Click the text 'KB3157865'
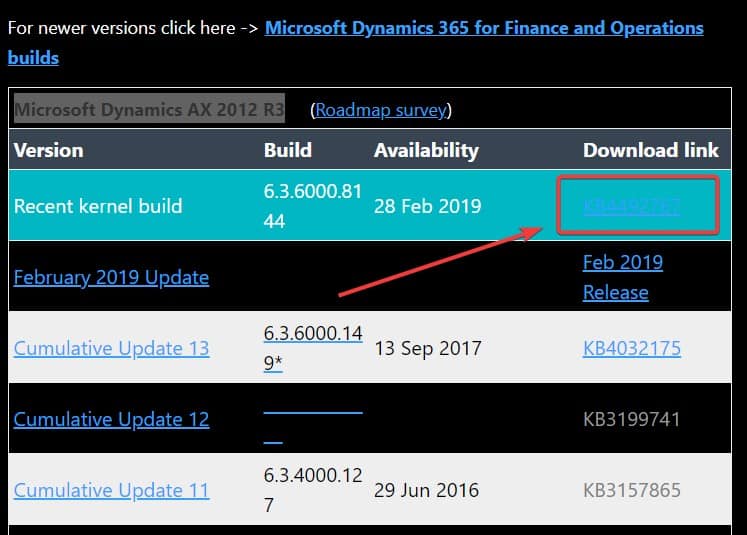747x535 pixels. point(632,490)
